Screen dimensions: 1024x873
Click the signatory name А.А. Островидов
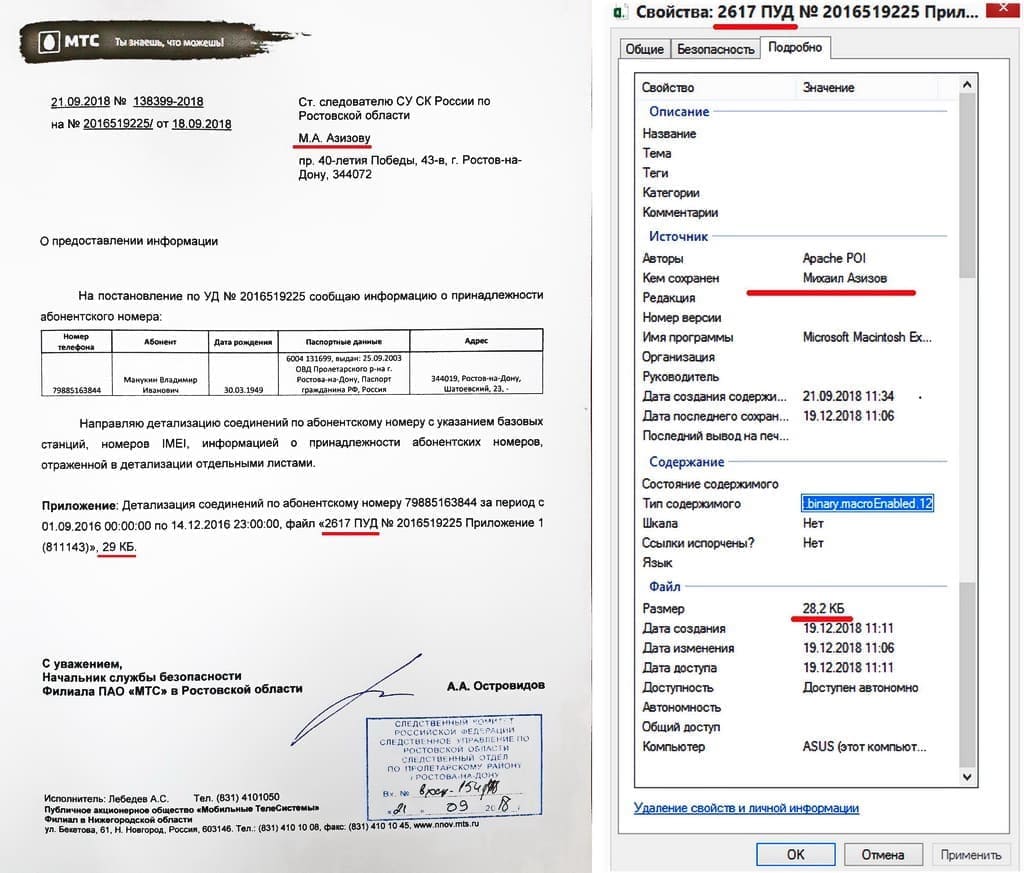[496, 686]
